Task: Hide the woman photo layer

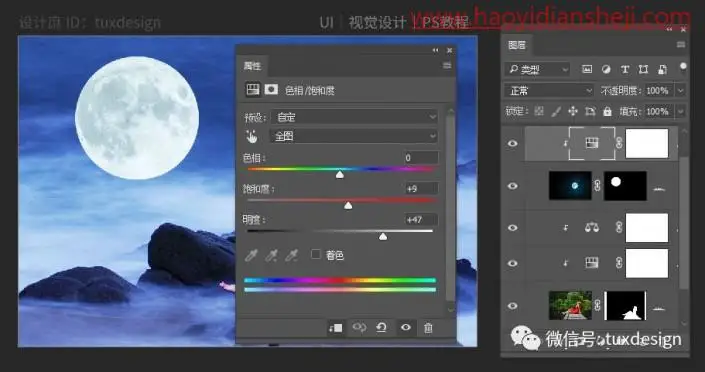Action: [x=512, y=306]
